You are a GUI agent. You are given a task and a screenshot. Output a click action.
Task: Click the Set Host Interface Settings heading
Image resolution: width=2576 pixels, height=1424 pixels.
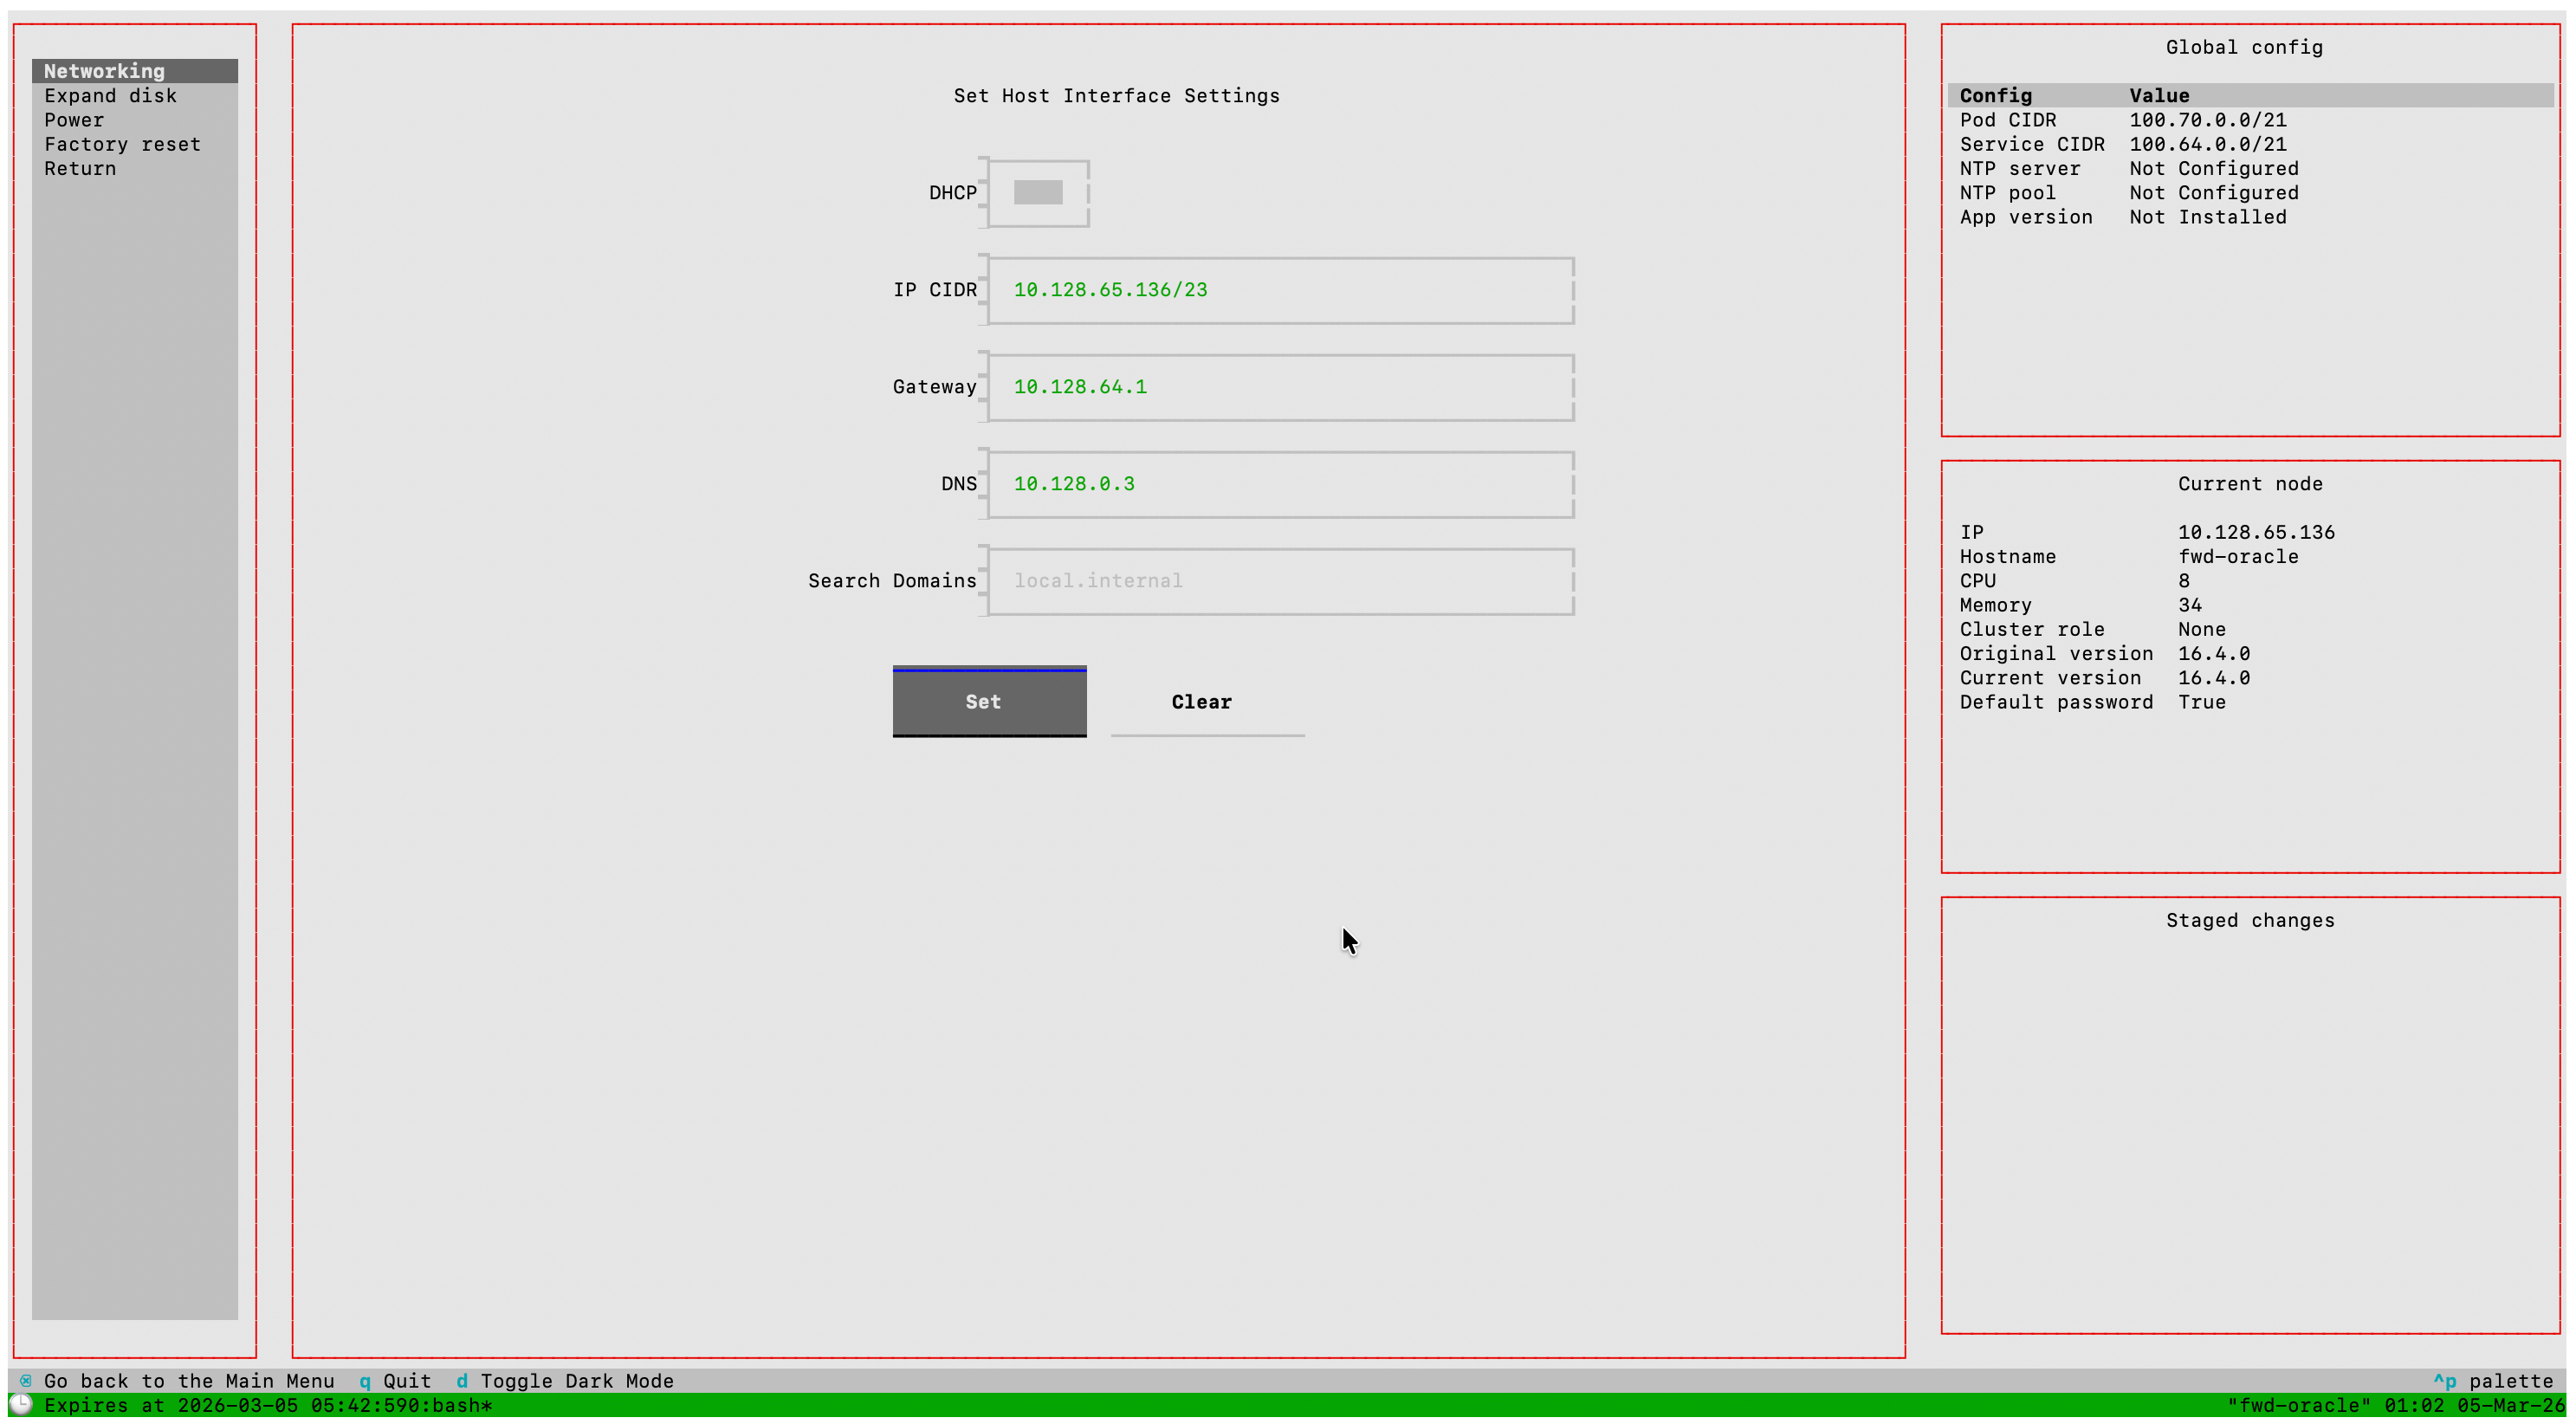pos(1116,96)
